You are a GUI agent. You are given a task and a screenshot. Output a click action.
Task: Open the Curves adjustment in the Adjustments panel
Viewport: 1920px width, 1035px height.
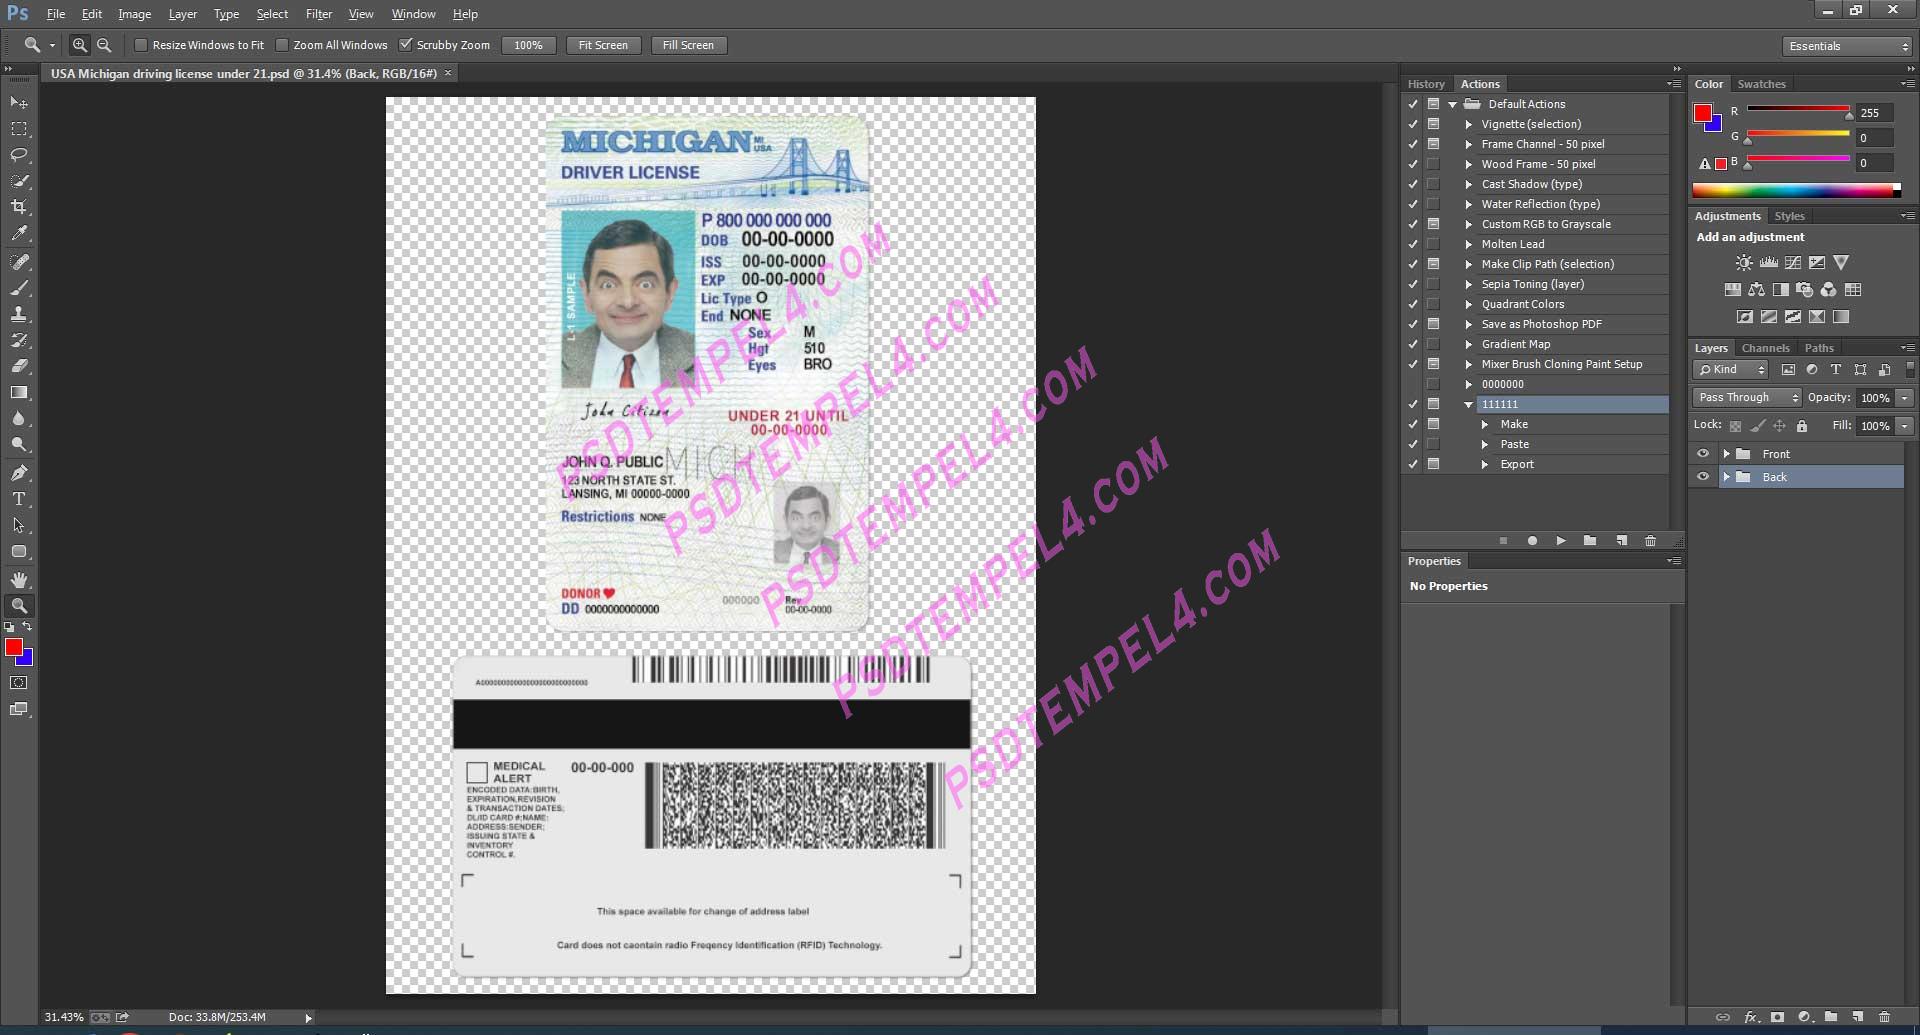coord(1791,262)
